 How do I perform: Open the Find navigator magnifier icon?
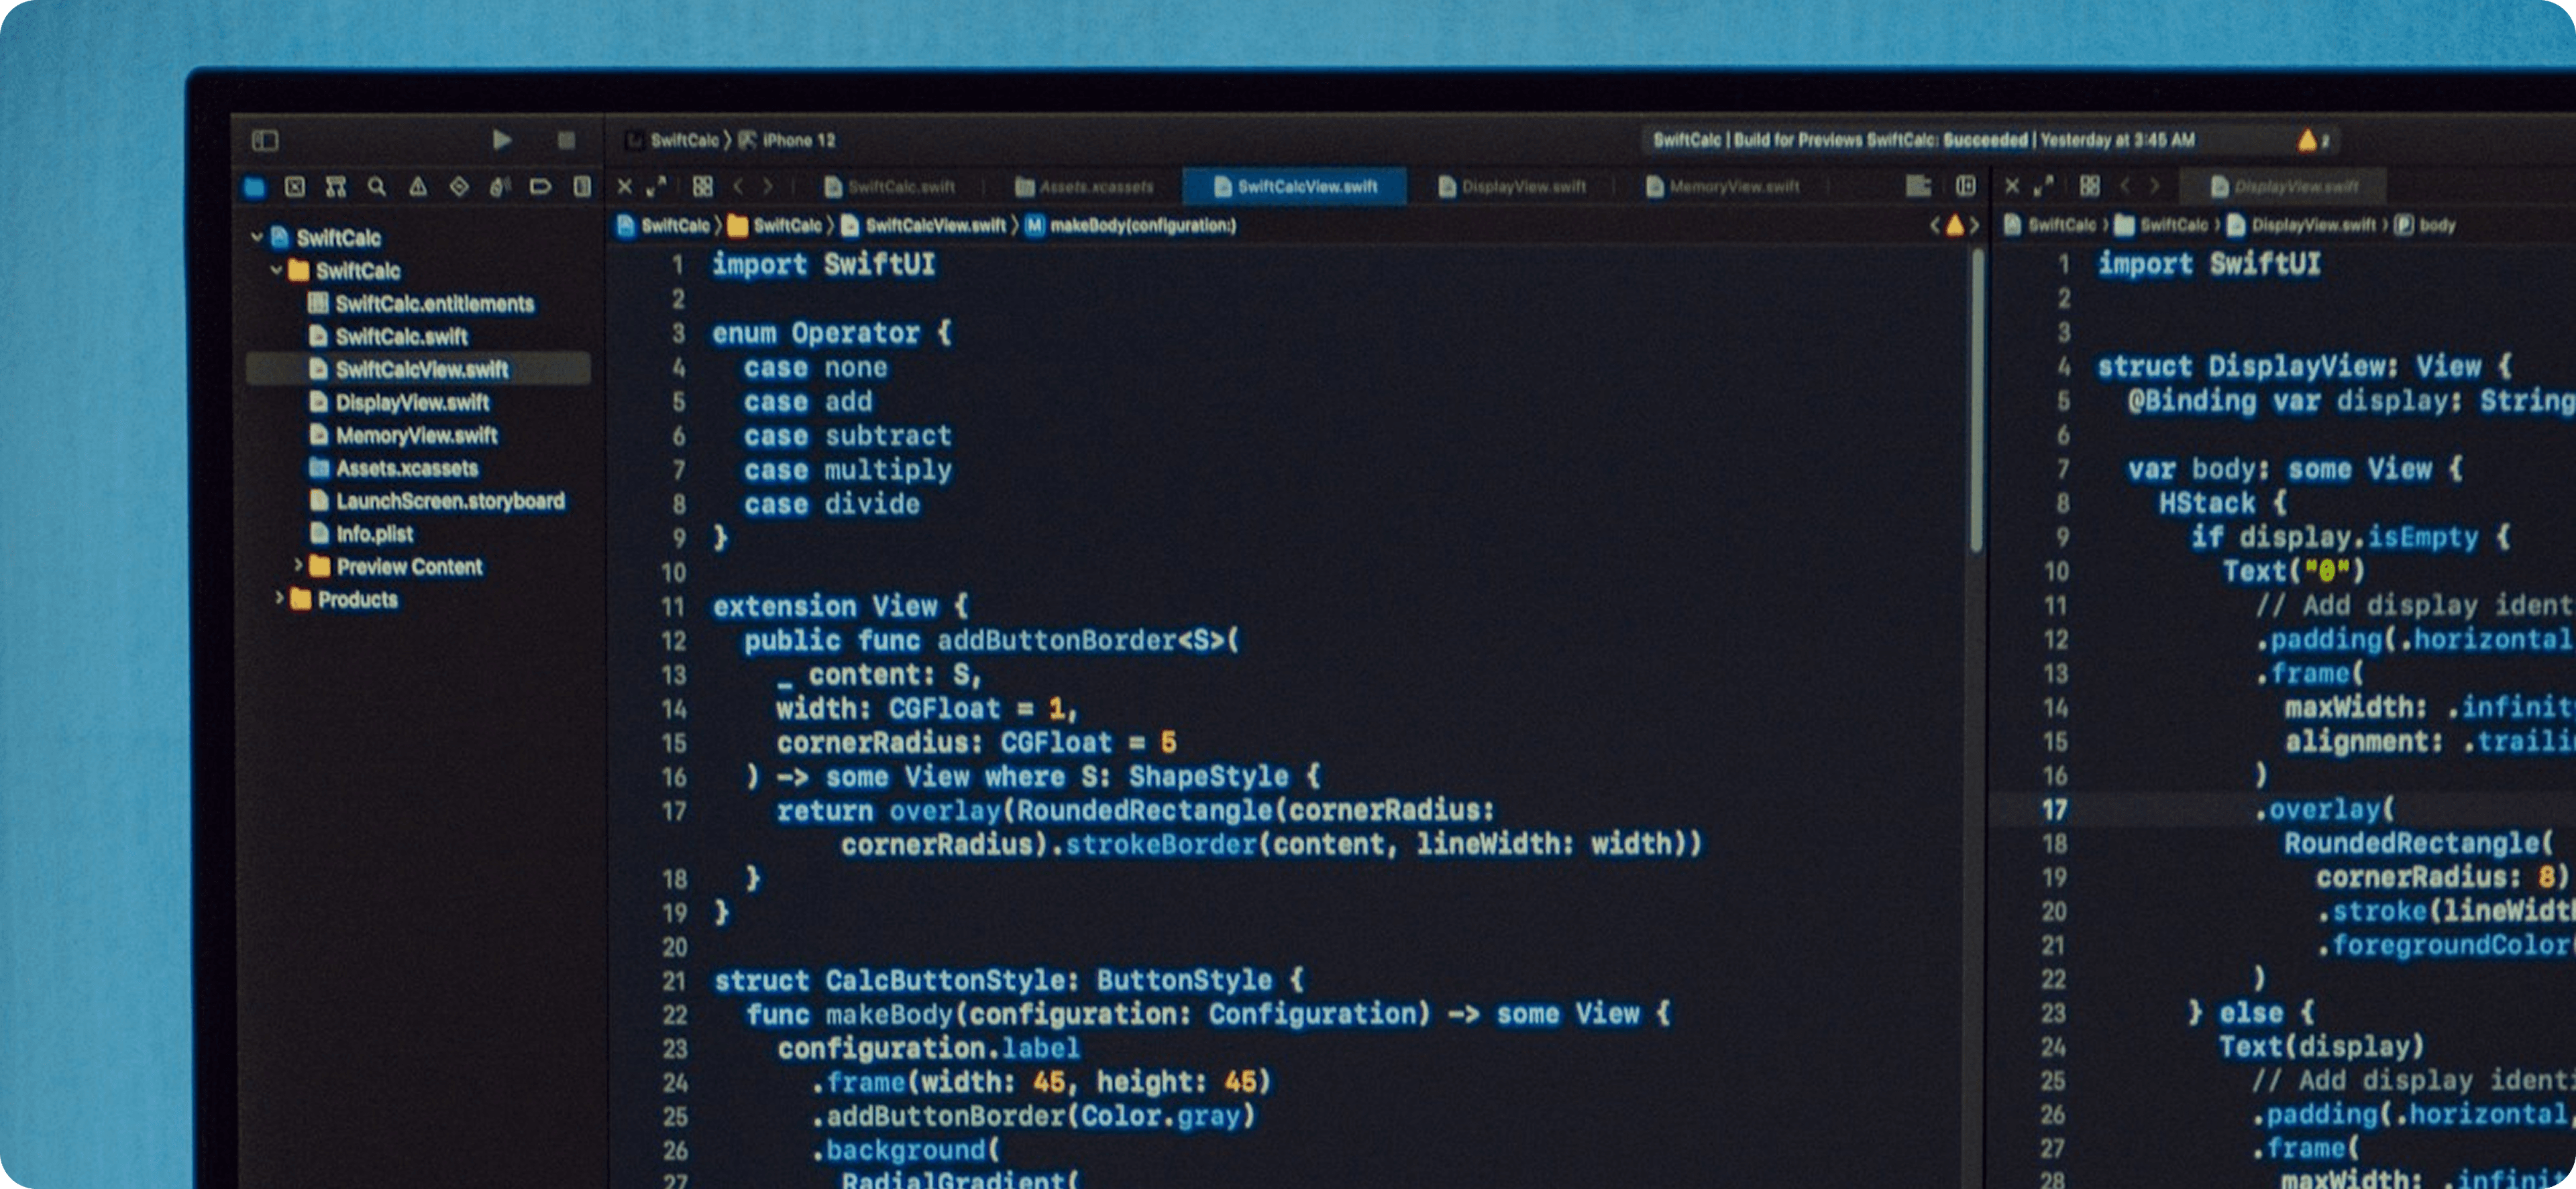coord(376,187)
